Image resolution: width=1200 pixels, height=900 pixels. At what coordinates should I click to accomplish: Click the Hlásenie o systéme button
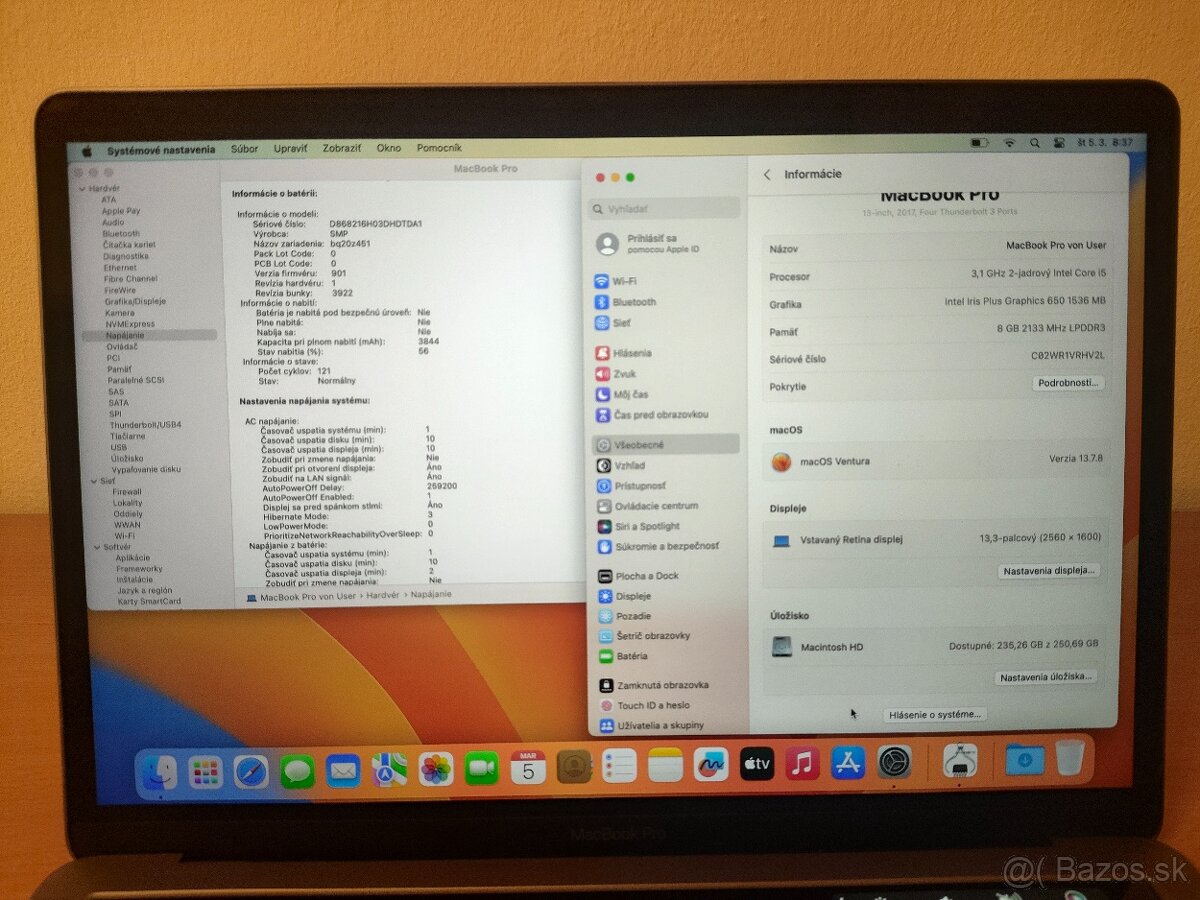tap(935, 714)
